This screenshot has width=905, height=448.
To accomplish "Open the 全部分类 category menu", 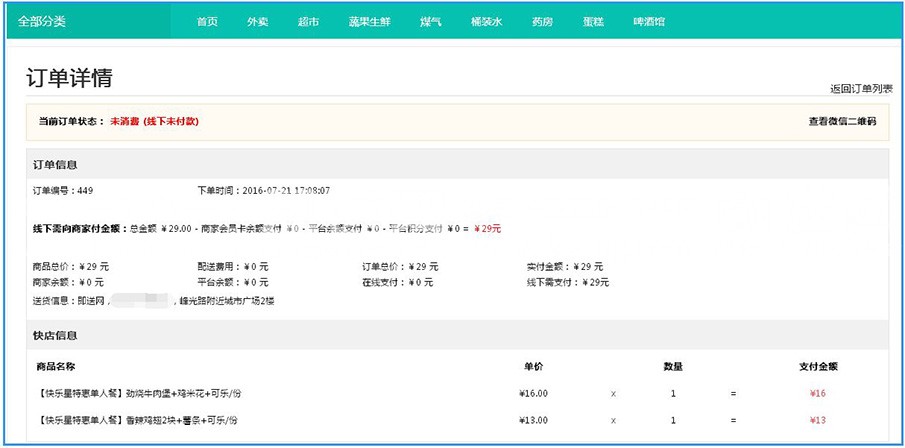I will tap(42, 22).
